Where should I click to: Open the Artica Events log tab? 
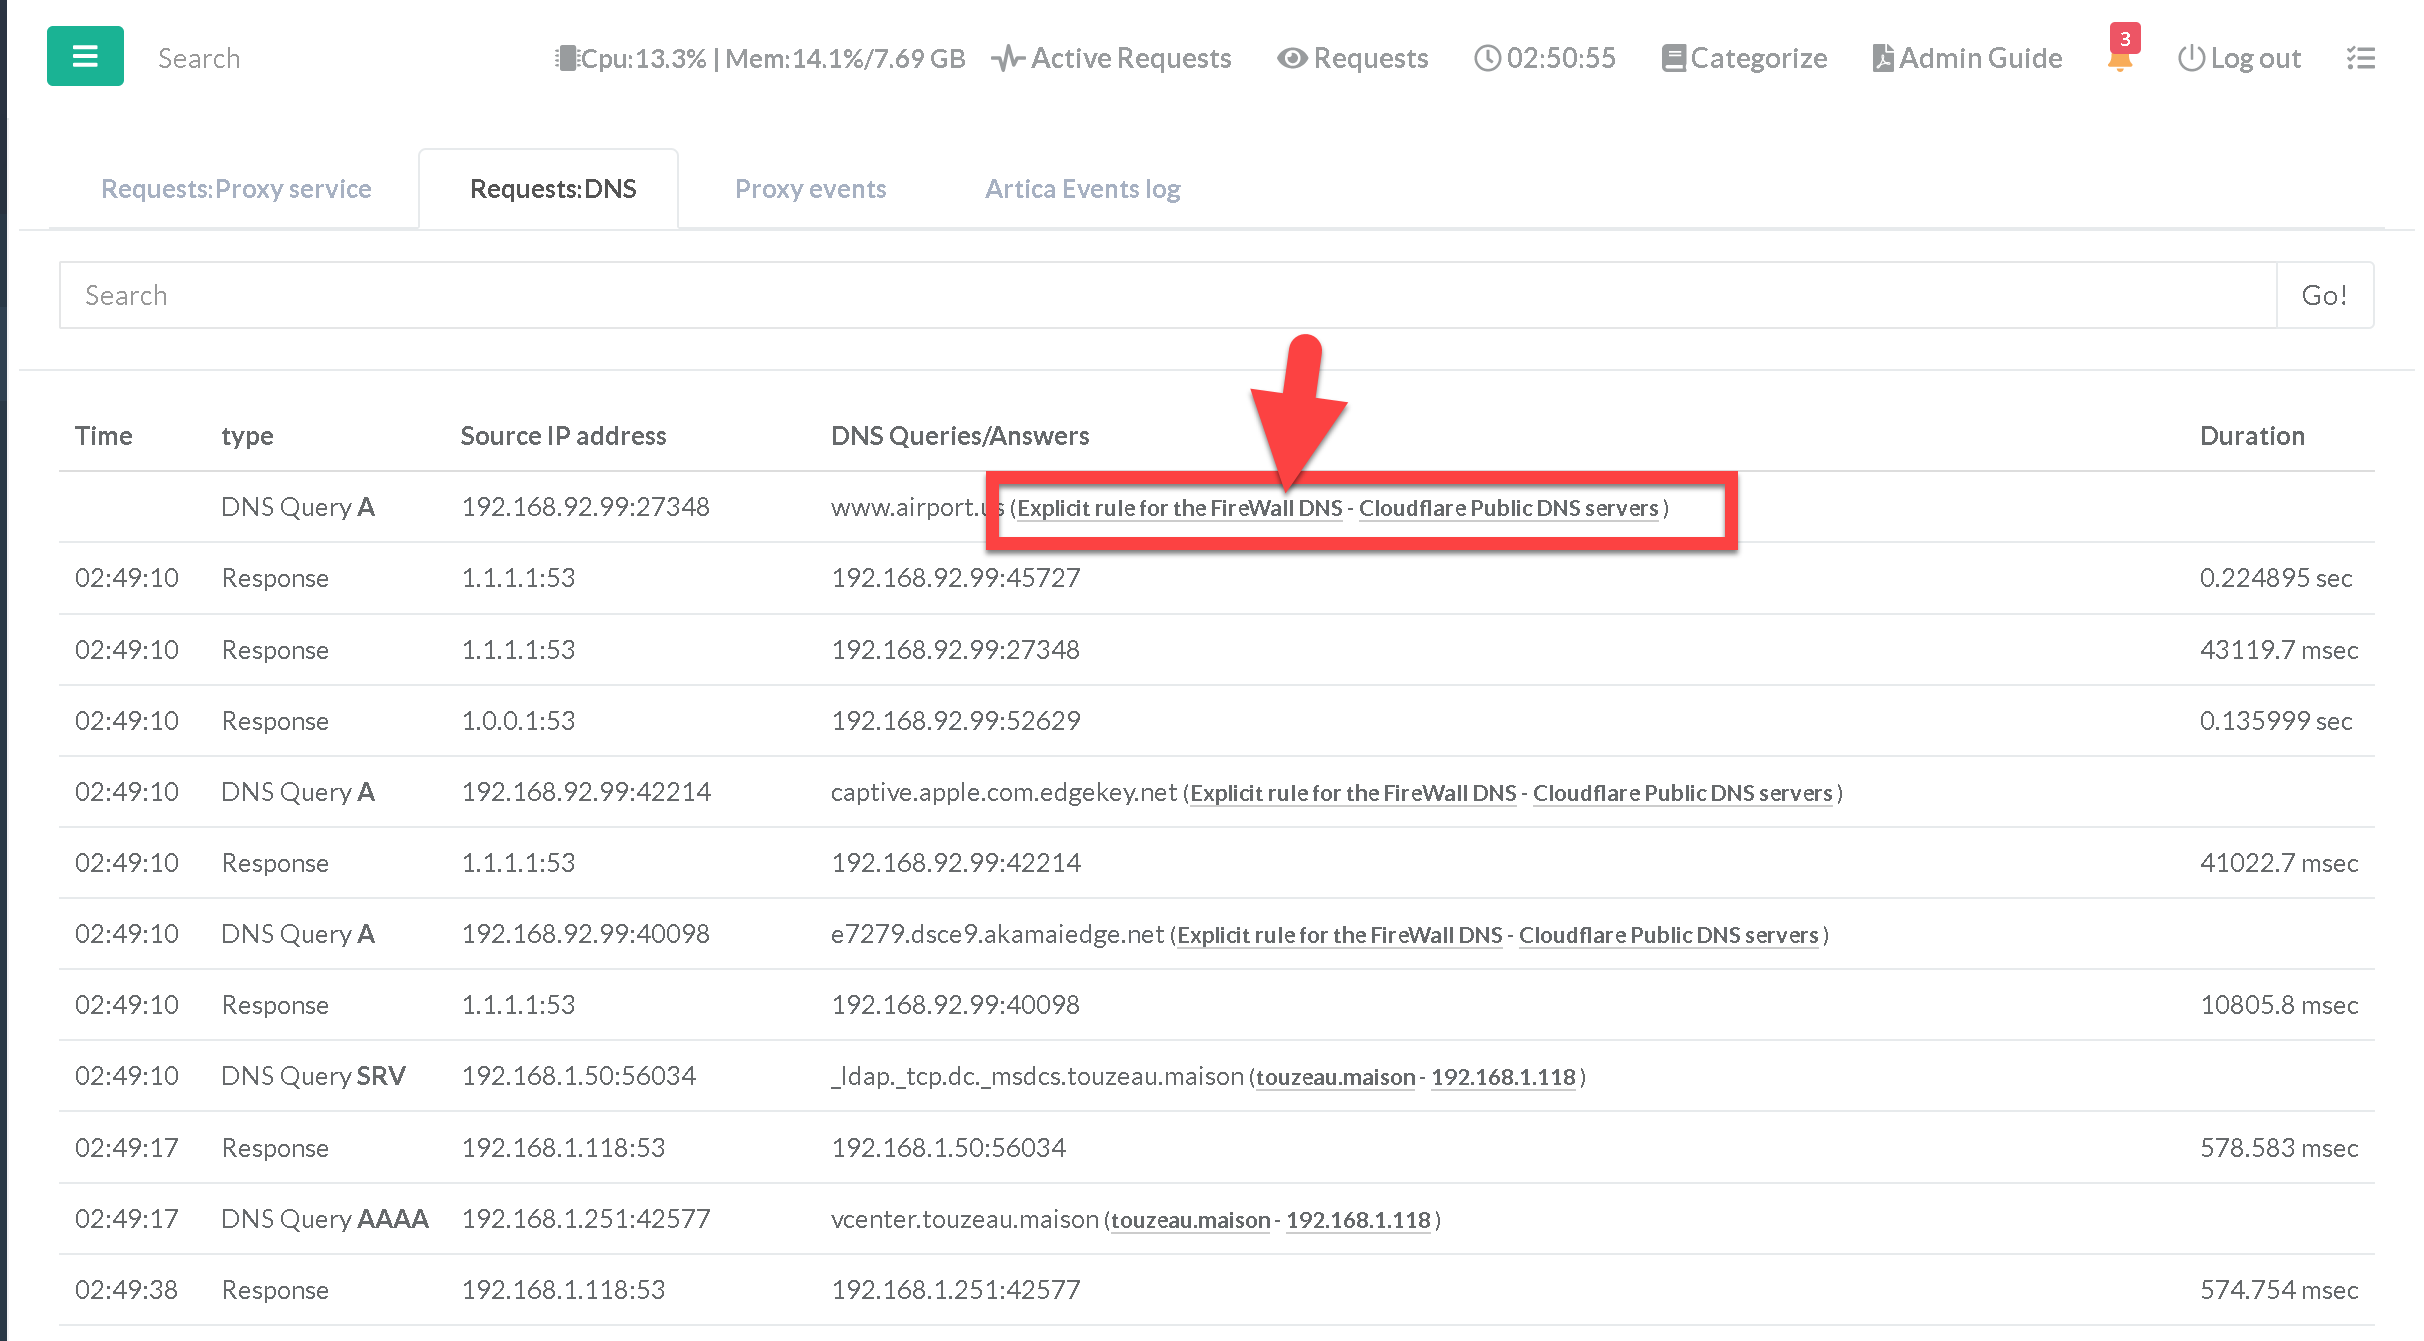coord(1082,189)
